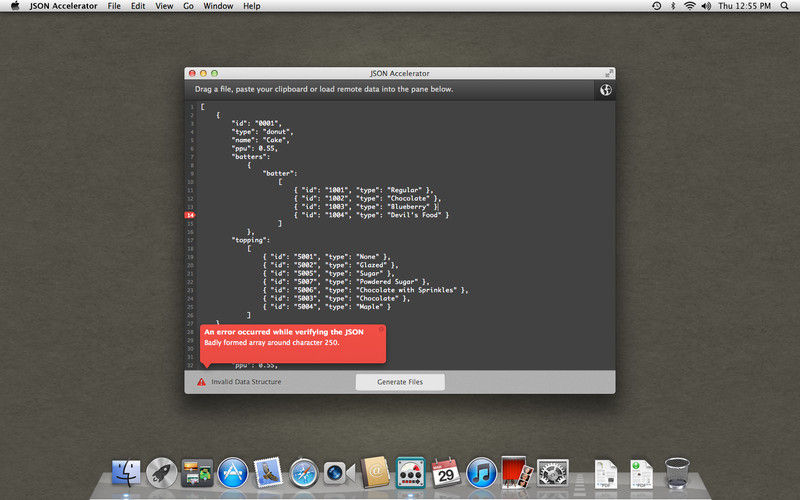
Task: Open the first document stack in the dock
Action: click(606, 474)
